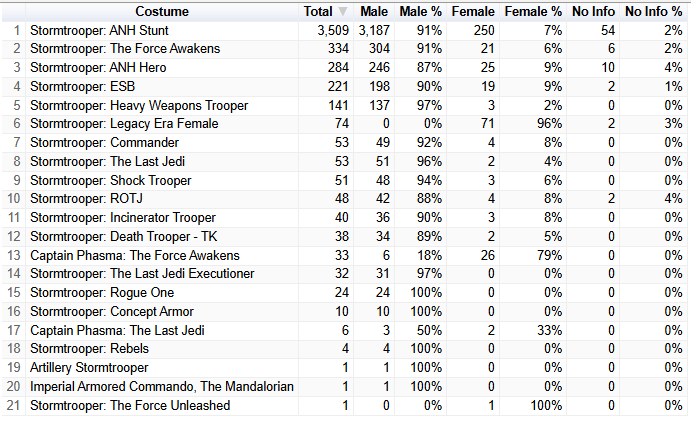The image size is (691, 423).
Task: Select Stormtrooper: Heavy Weapons Trooper row
Action: pyautogui.click(x=346, y=105)
